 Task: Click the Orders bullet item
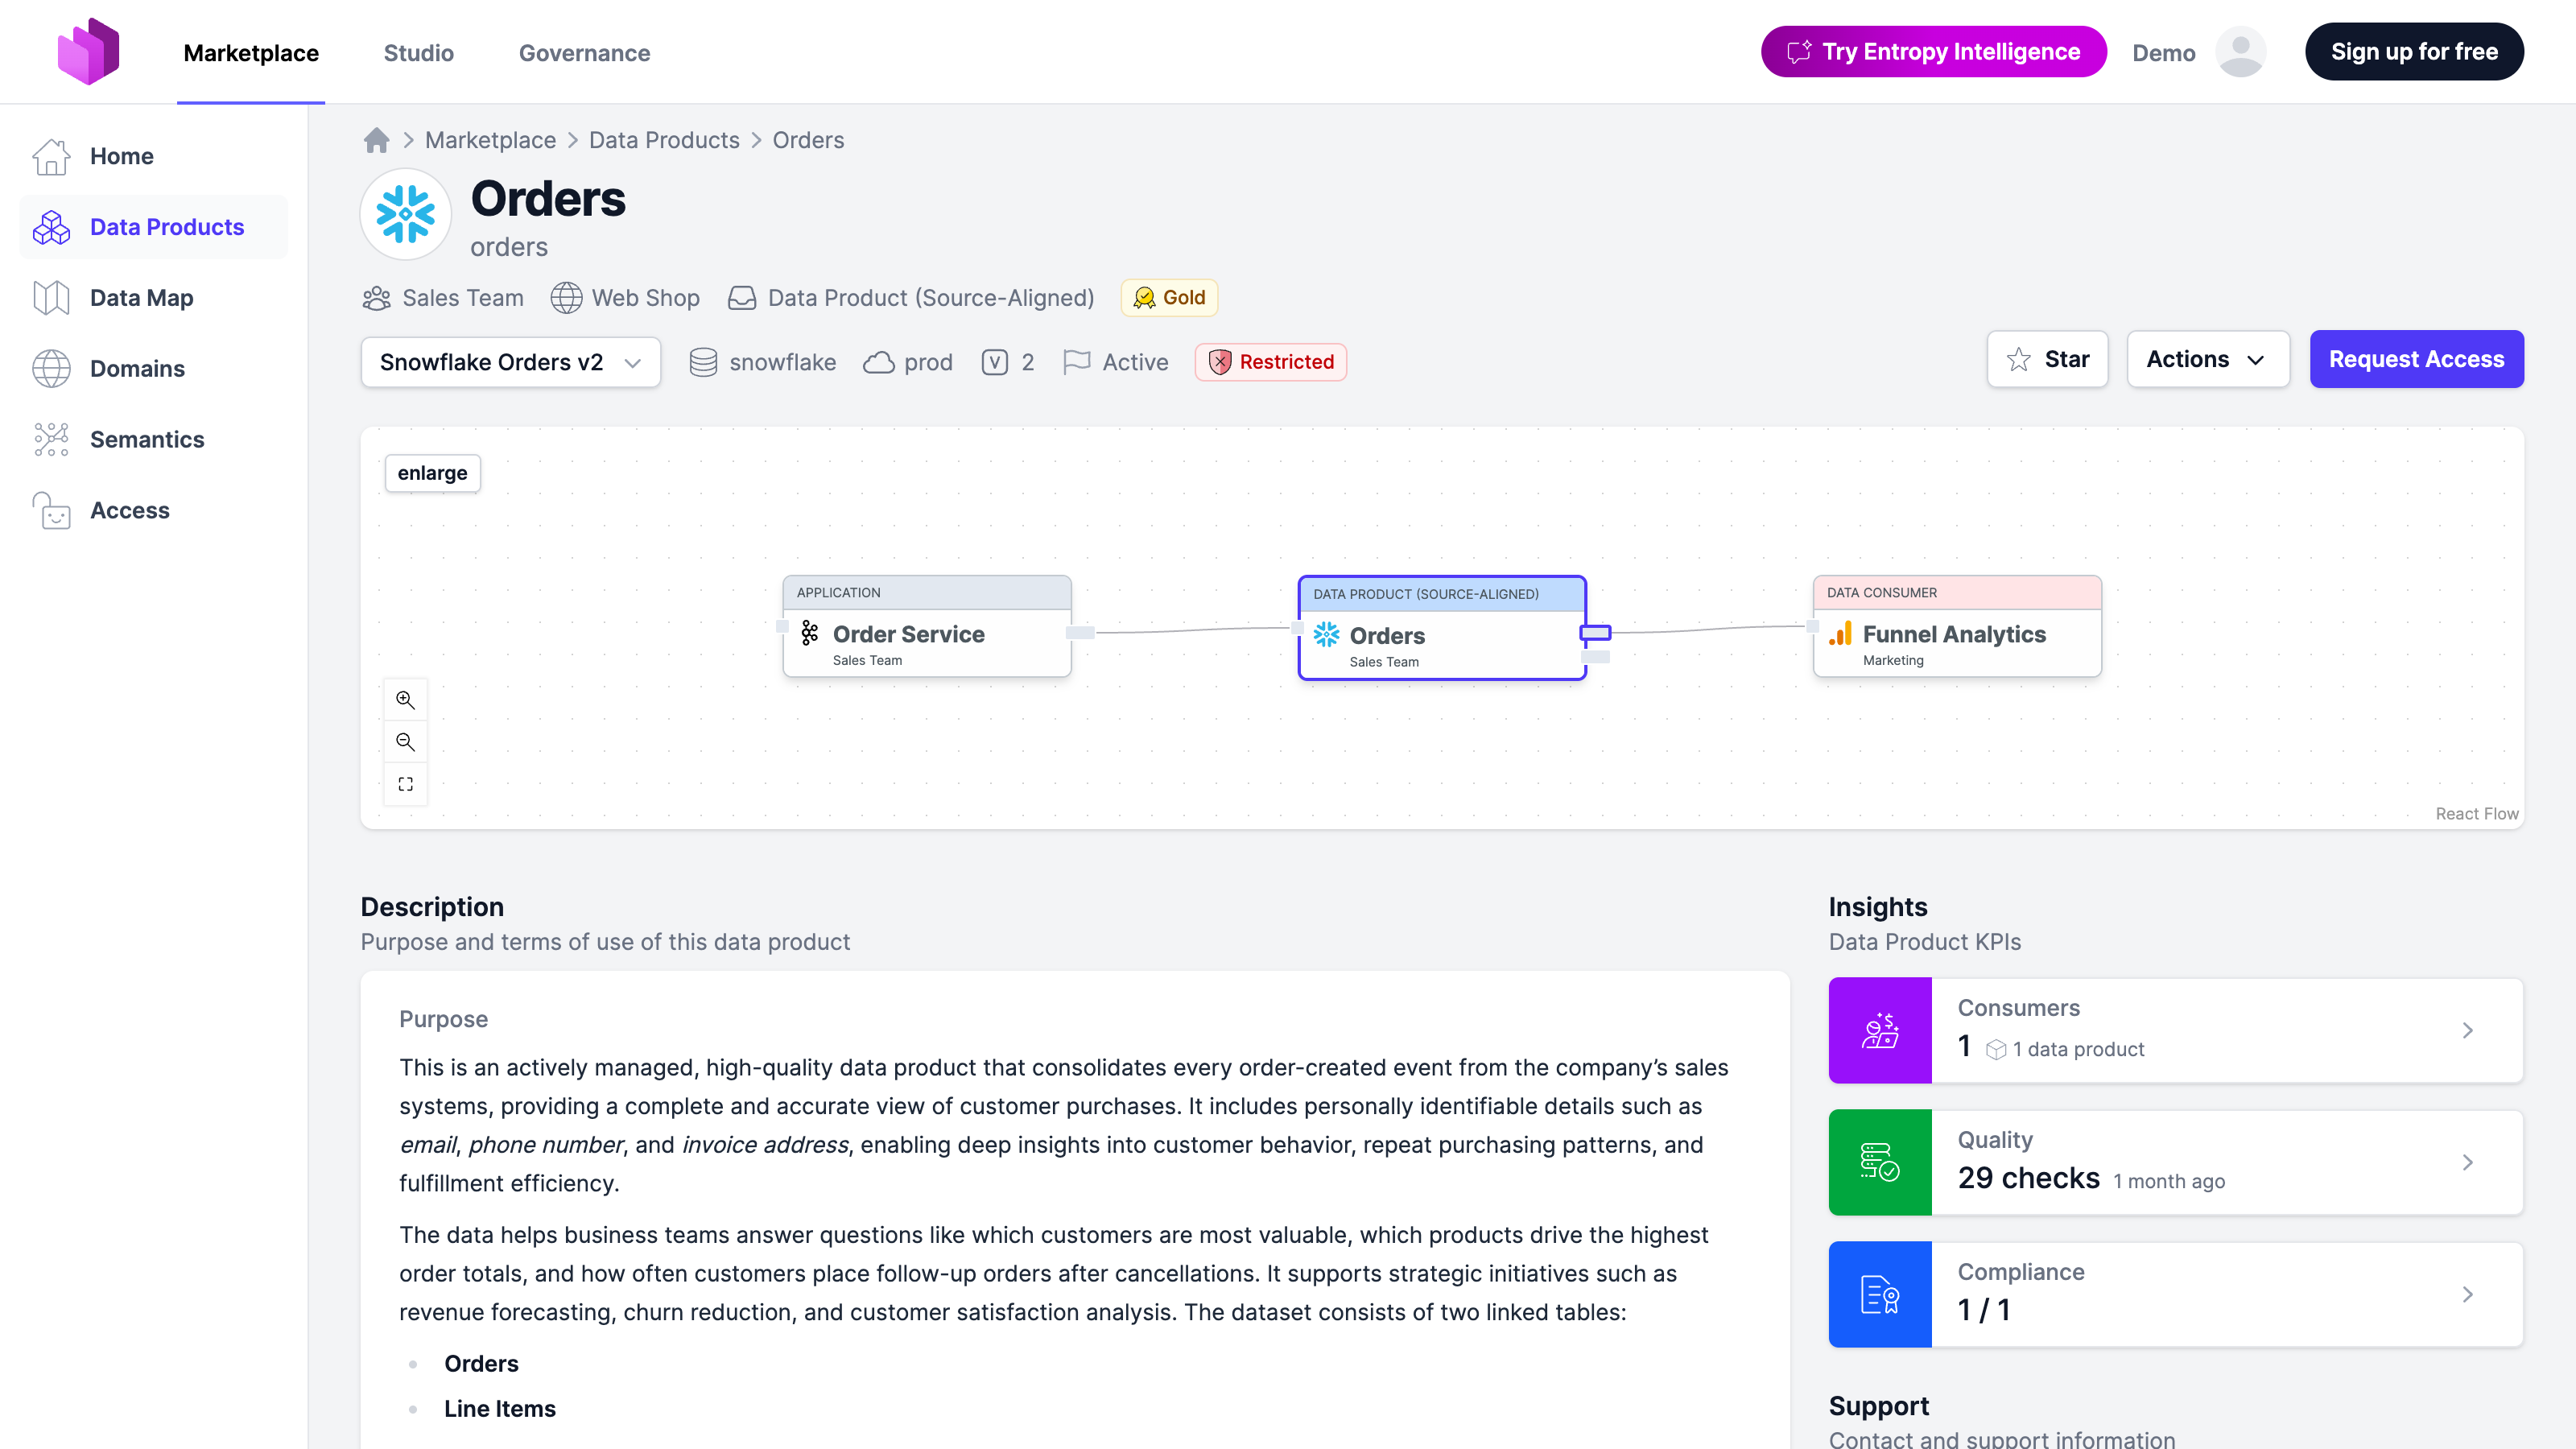(481, 1364)
